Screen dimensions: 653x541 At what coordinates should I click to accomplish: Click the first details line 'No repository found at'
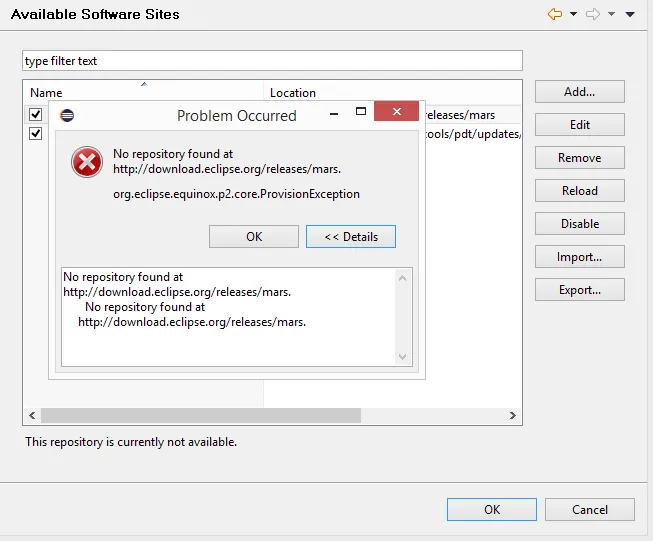pos(123,277)
